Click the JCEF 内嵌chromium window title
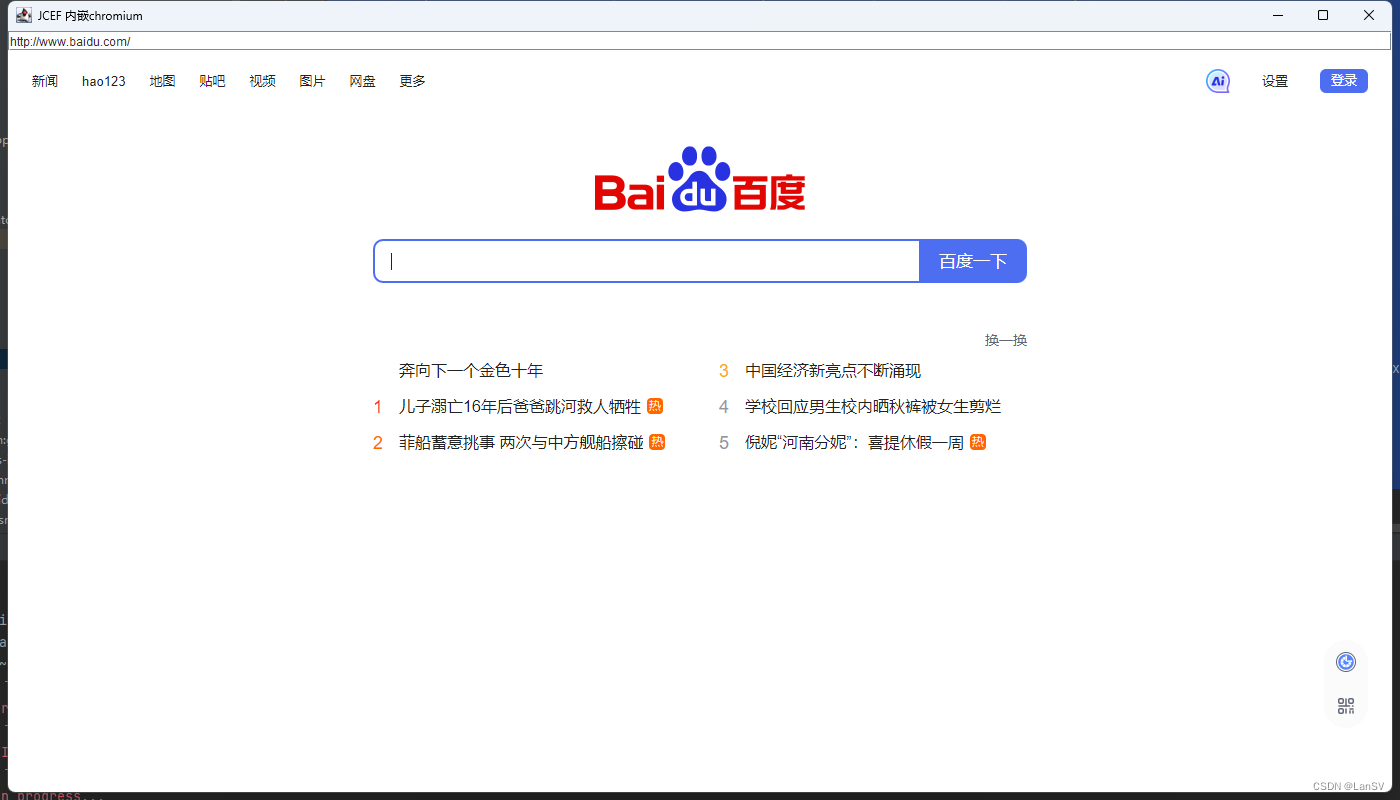This screenshot has height=800, width=1400. [90, 15]
